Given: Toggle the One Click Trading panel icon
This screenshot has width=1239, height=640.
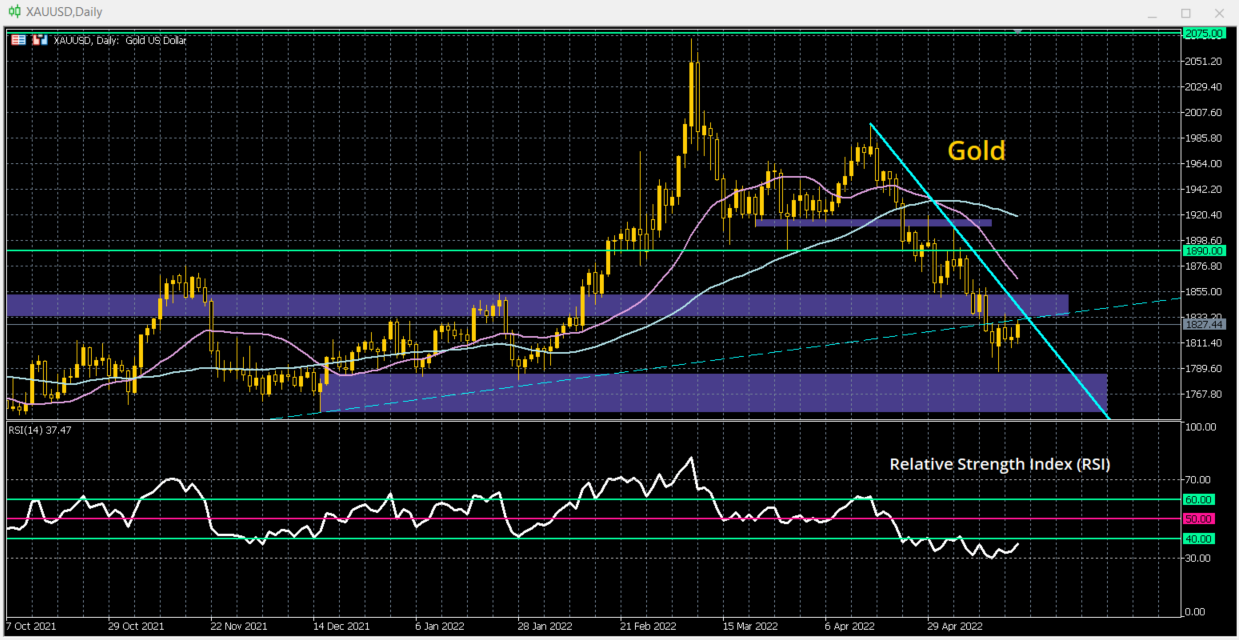Looking at the screenshot, I should [40, 40].
